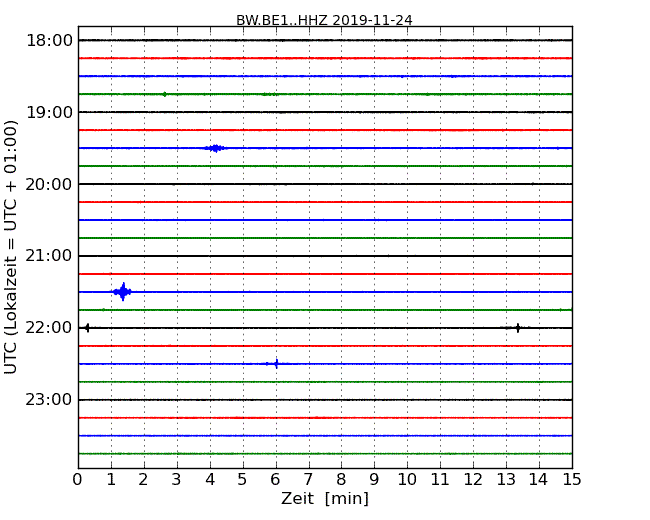Screen dimensions: 650x520
Task: Click the blue seismic event near minute 4
Action: click(215, 148)
